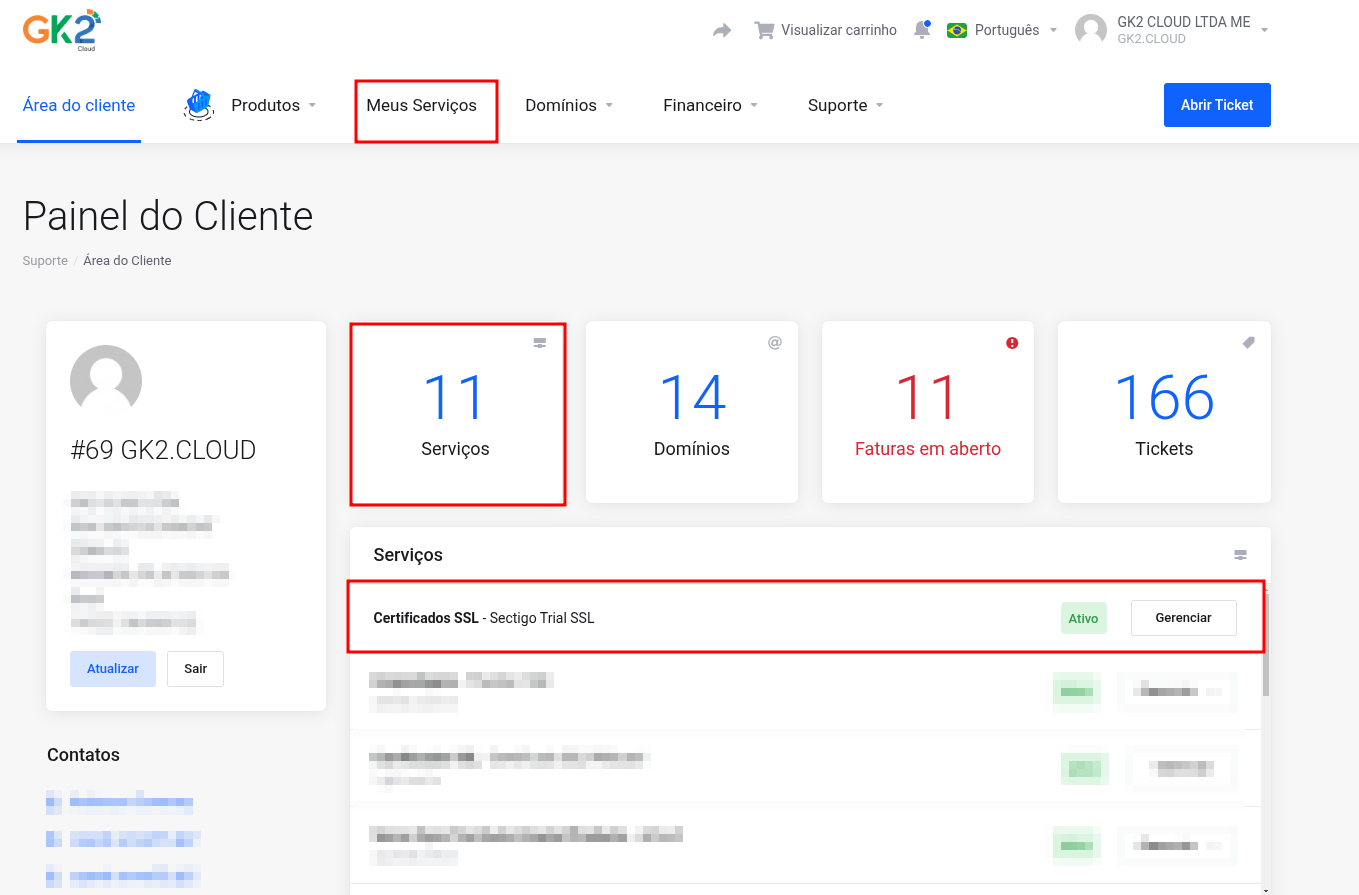Screen dimensions: 1359x895
Task: Click the GK2 Cloud logo
Action: click(62, 30)
